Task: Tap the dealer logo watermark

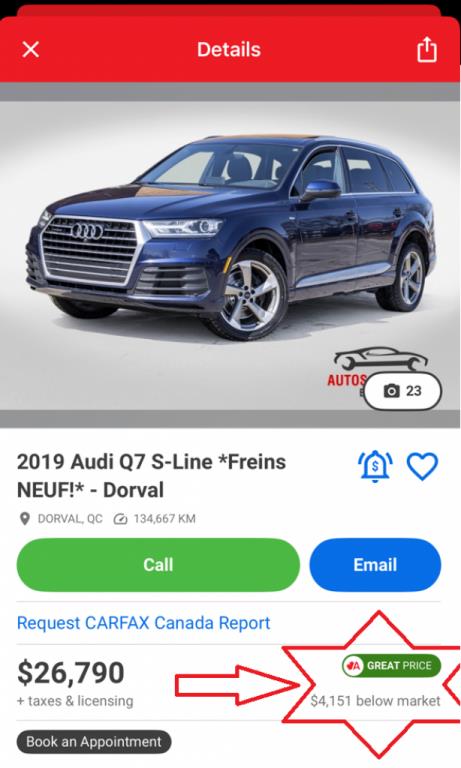Action: (375, 366)
